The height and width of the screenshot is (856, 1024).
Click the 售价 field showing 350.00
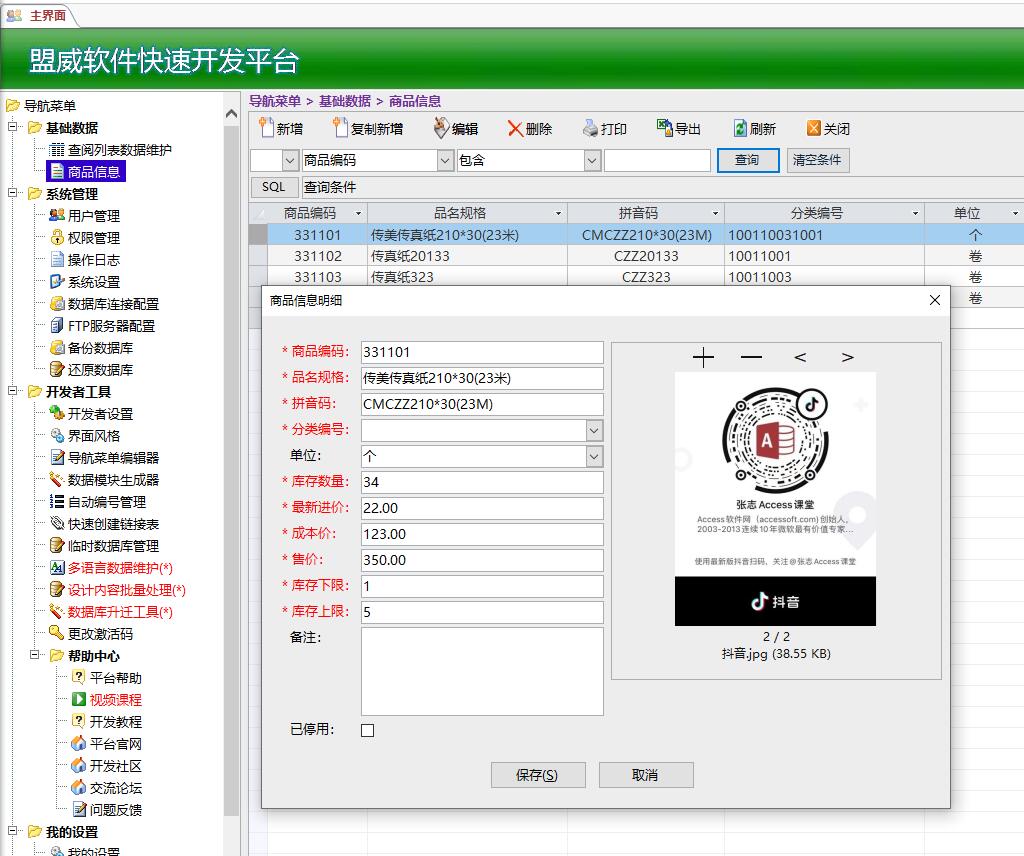click(x=482, y=560)
